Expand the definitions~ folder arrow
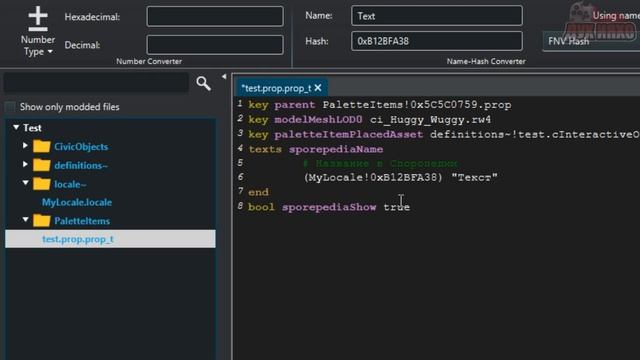640x360 pixels. tap(25, 164)
